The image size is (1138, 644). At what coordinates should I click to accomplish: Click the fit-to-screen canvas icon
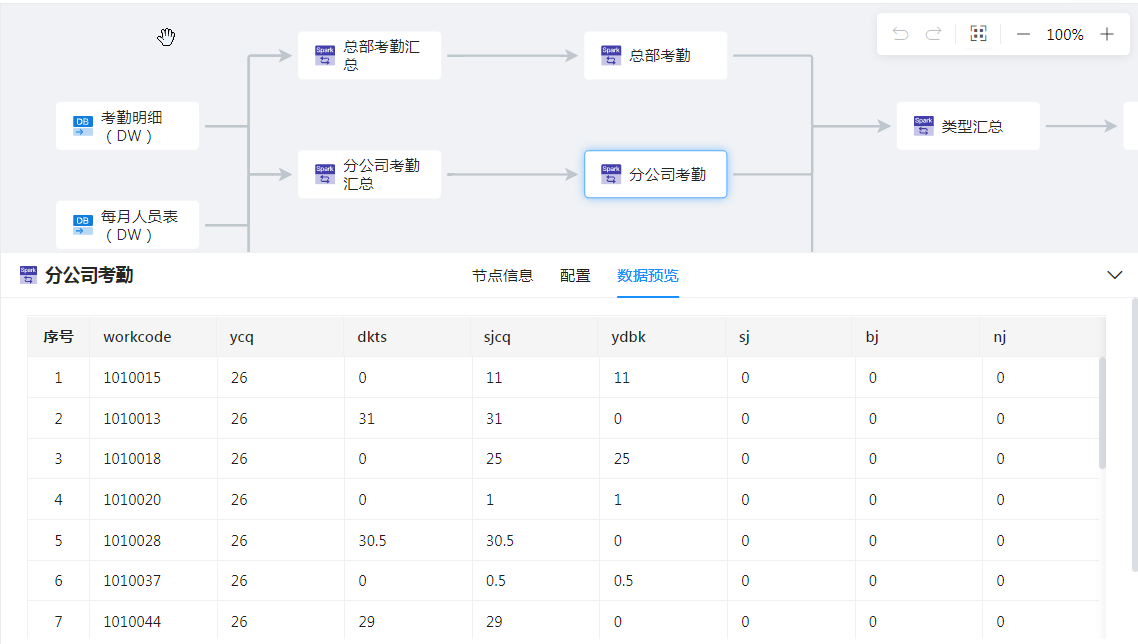(978, 35)
